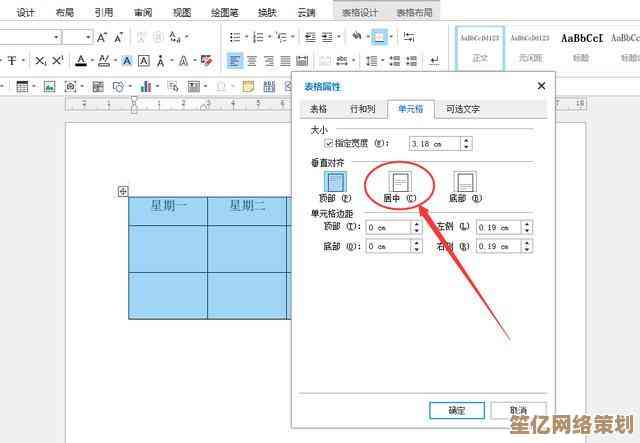
Task: Click the superscript X² icon
Action: pos(58,61)
